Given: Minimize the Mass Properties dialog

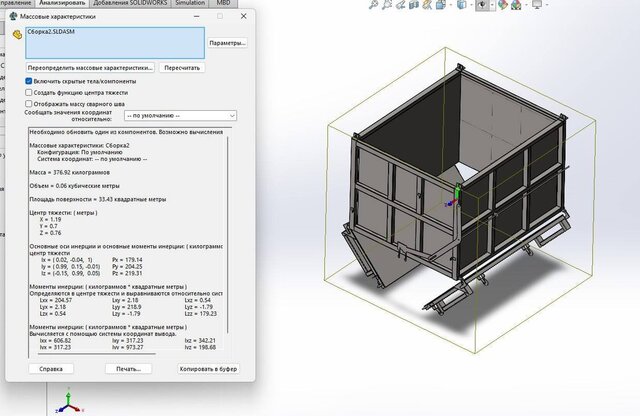Looking at the screenshot, I should tap(197, 16).
